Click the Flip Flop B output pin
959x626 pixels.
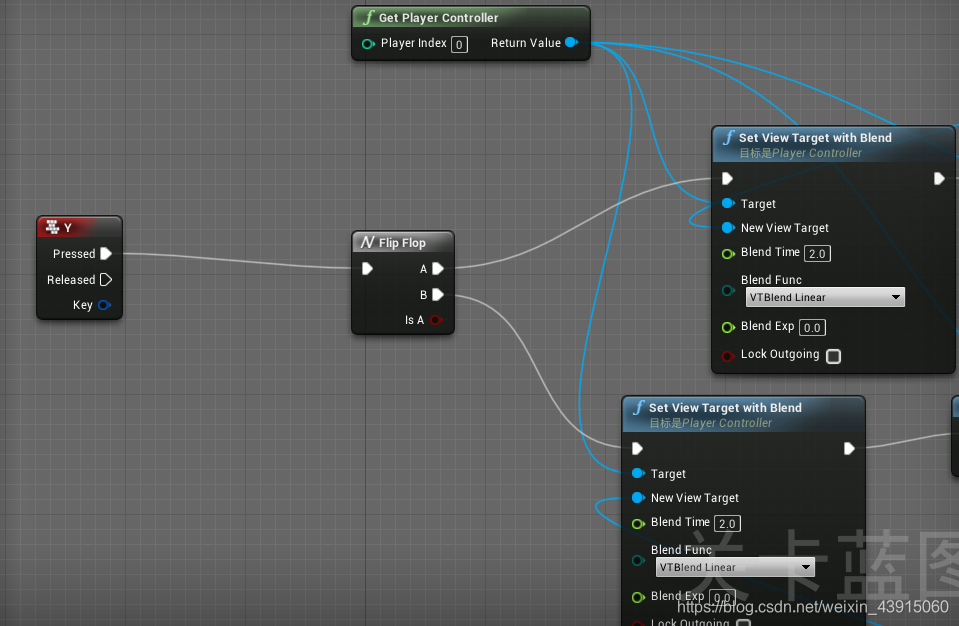click(x=438, y=295)
